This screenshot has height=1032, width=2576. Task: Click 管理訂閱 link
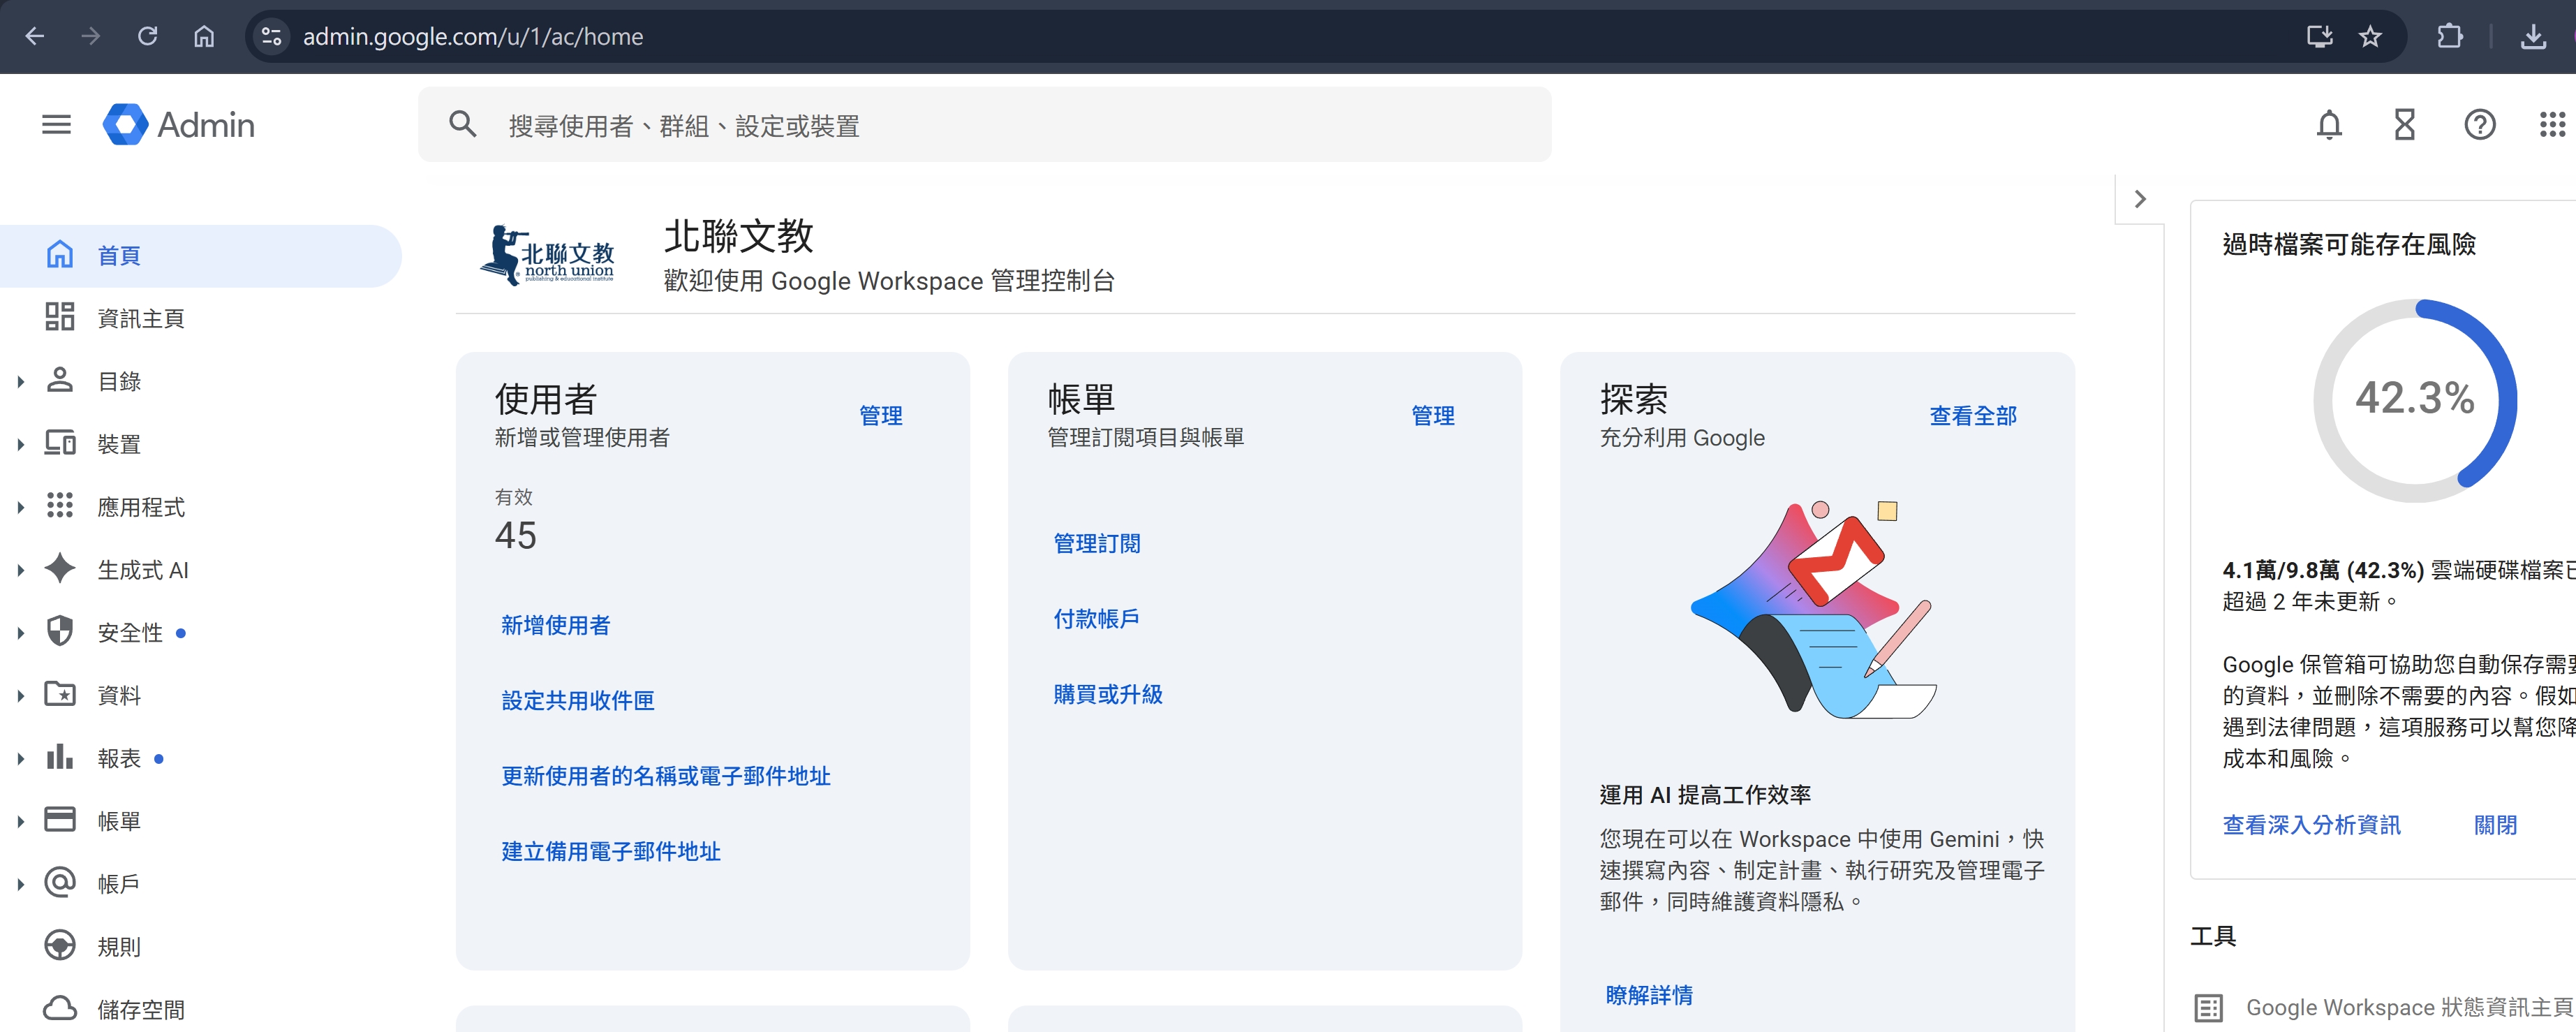click(1096, 543)
